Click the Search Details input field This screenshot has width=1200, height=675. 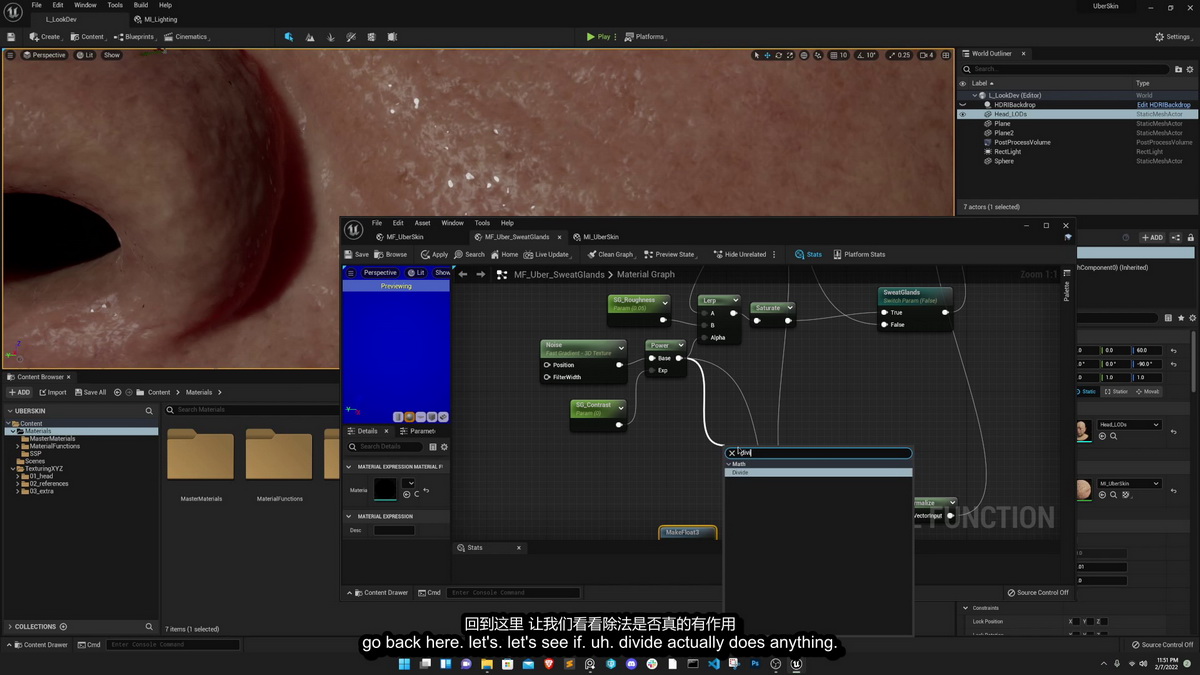(387, 447)
